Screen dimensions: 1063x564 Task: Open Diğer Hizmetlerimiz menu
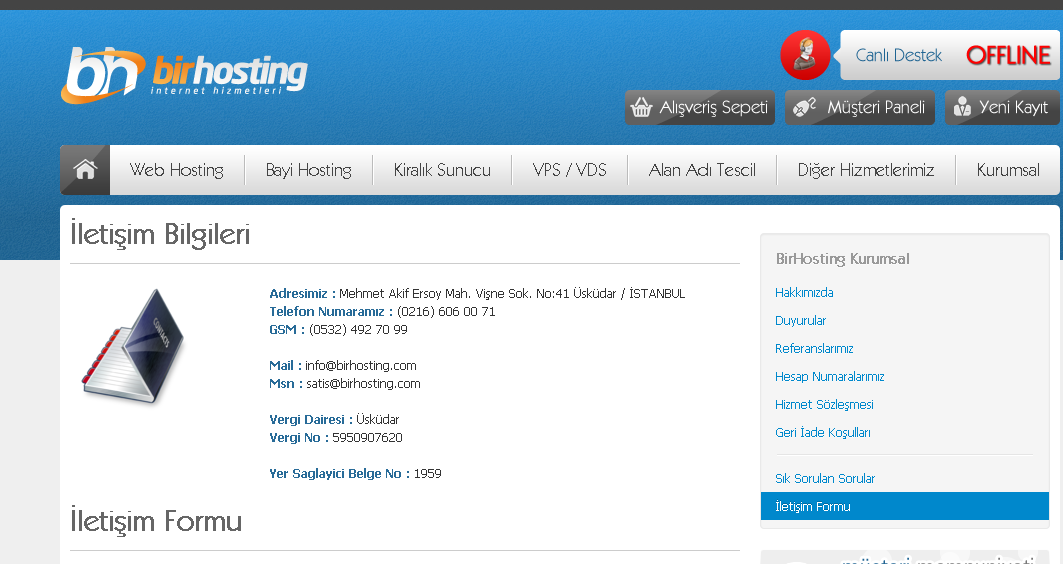click(866, 170)
